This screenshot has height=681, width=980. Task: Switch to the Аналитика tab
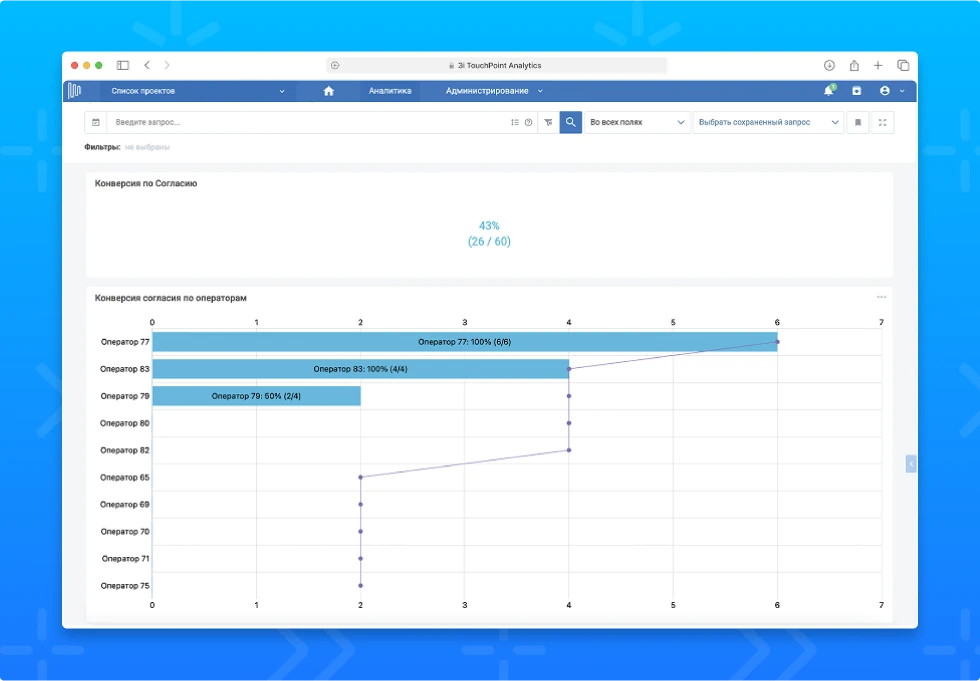coord(390,91)
